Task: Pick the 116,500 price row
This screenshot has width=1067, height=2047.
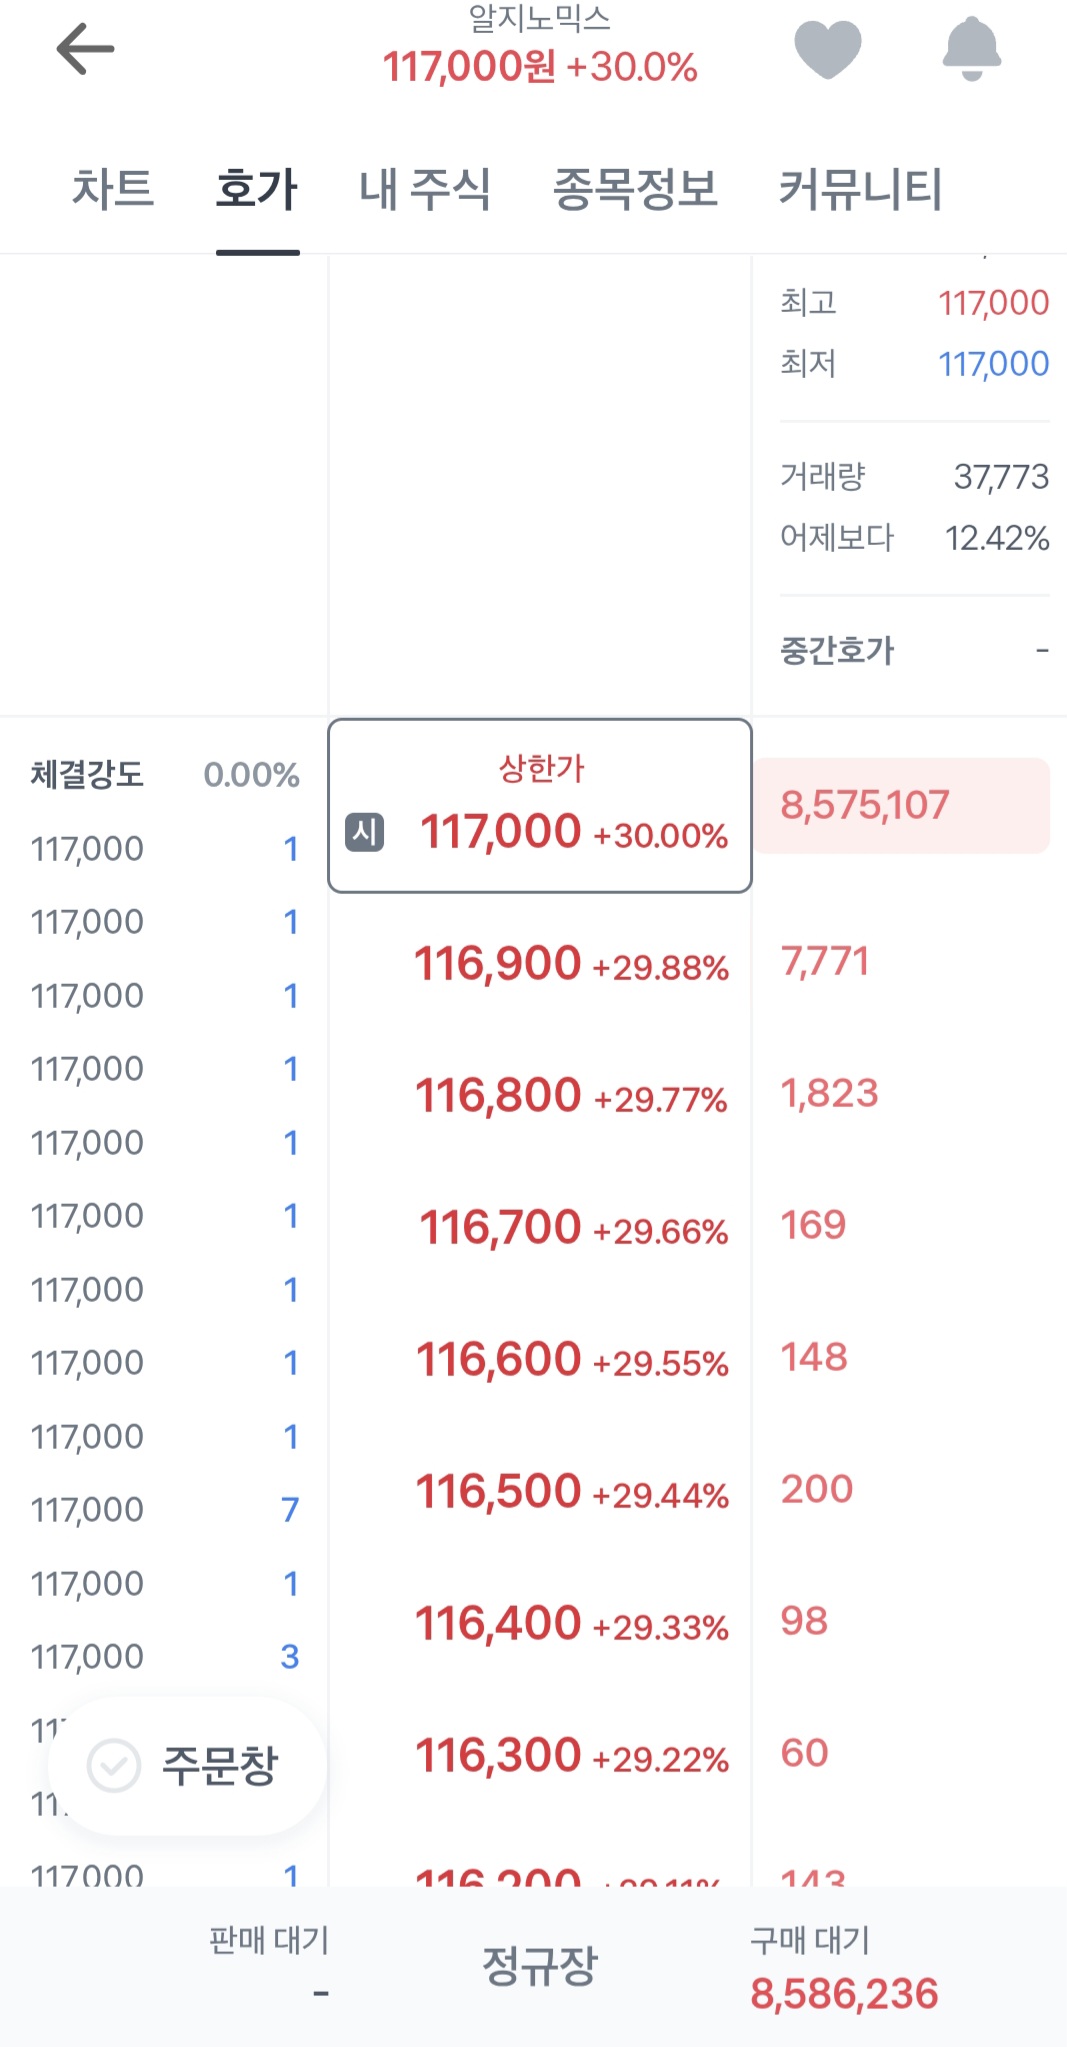Action: coord(540,1492)
